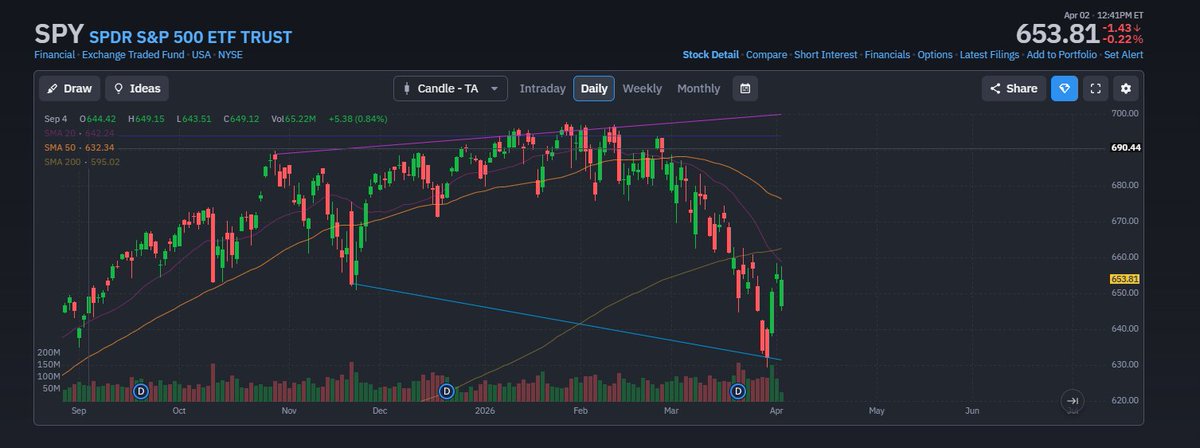
Task: Open the calendar date range picker
Action: 745,88
